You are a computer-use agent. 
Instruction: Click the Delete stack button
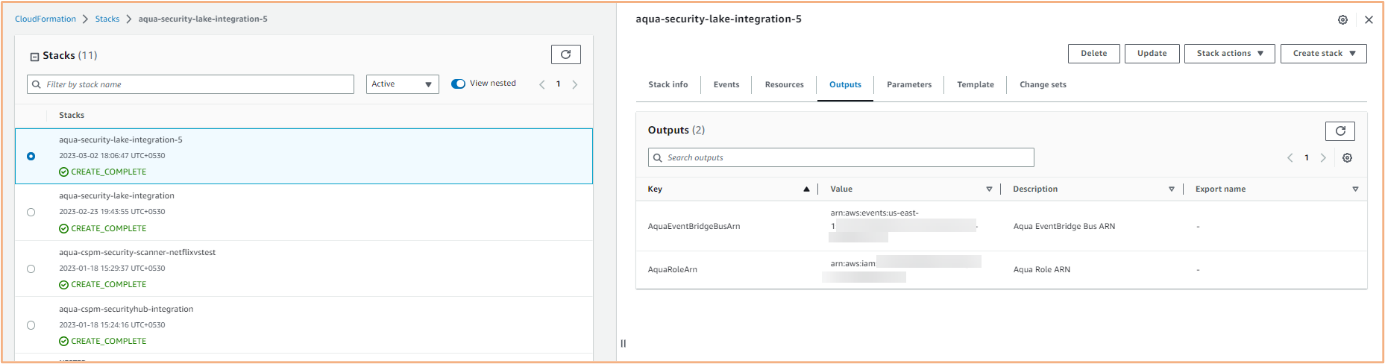coord(1094,54)
